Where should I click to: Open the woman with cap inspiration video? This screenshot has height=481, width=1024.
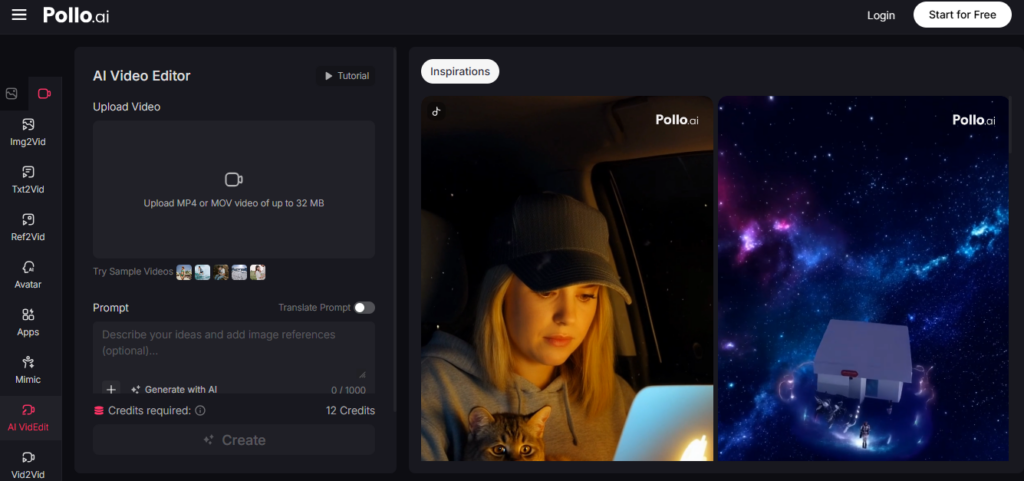pos(567,279)
